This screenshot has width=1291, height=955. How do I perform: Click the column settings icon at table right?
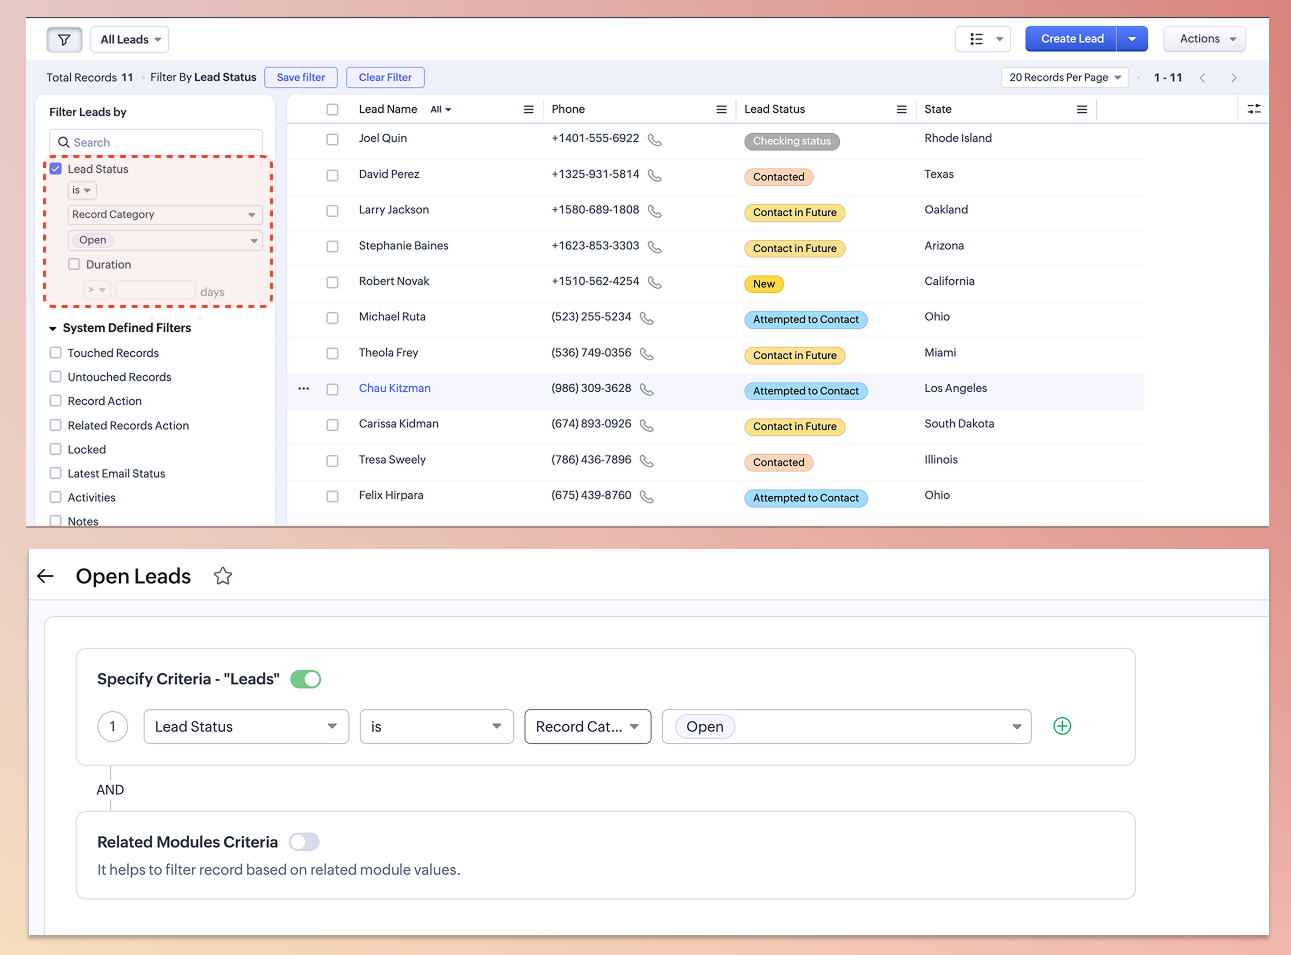pos(1254,109)
